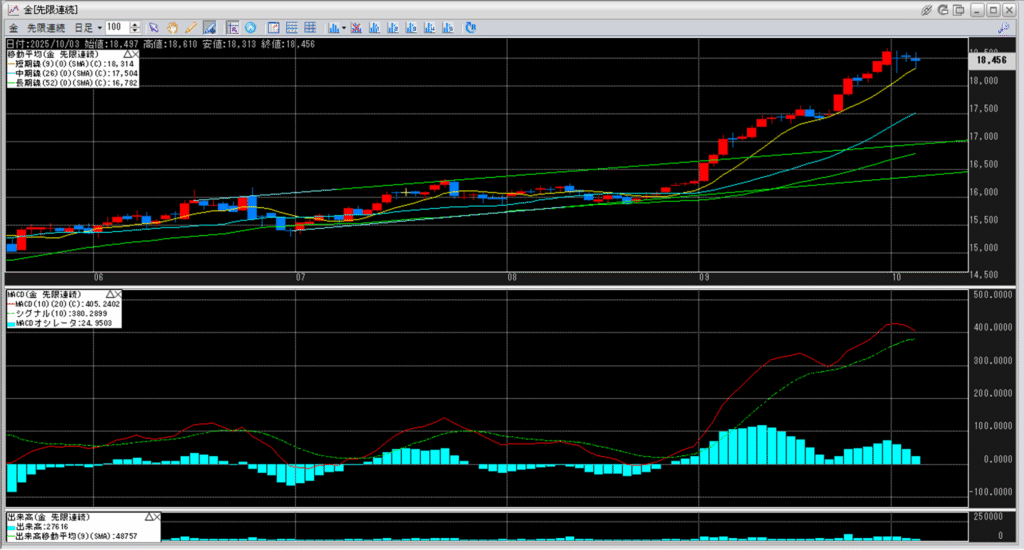The image size is (1024, 550).
Task: Toggle the trendline edit tool button
Action: 209,27
